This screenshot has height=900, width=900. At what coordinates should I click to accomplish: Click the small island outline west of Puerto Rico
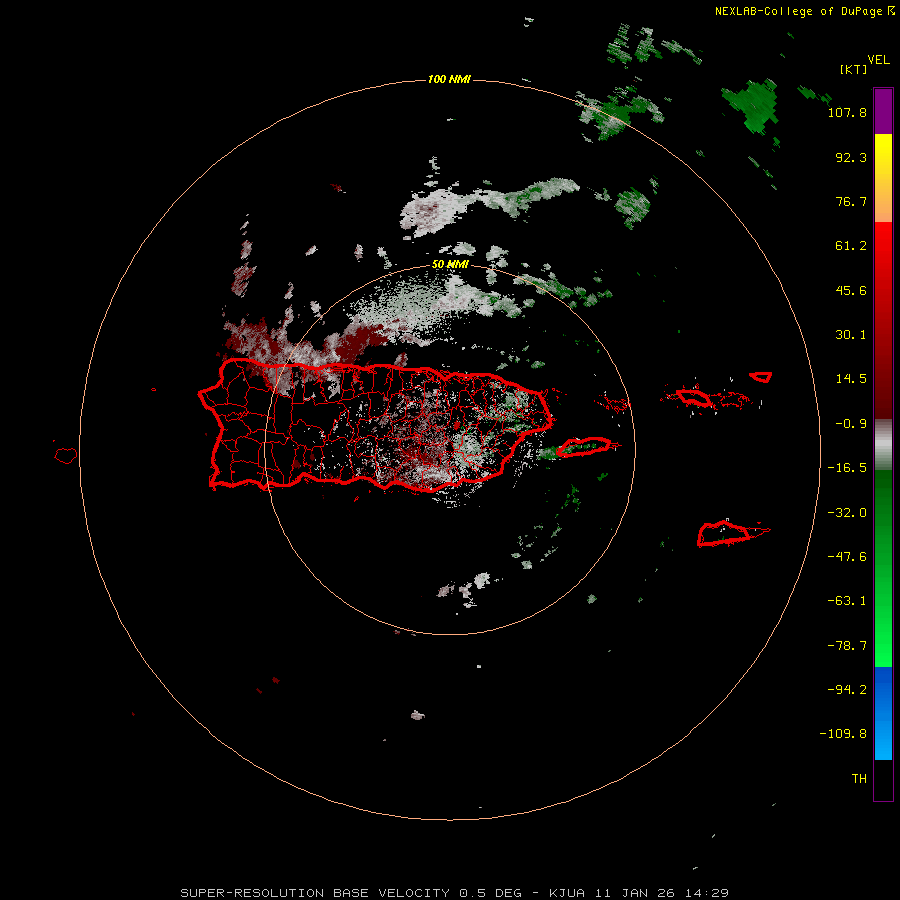[66, 455]
